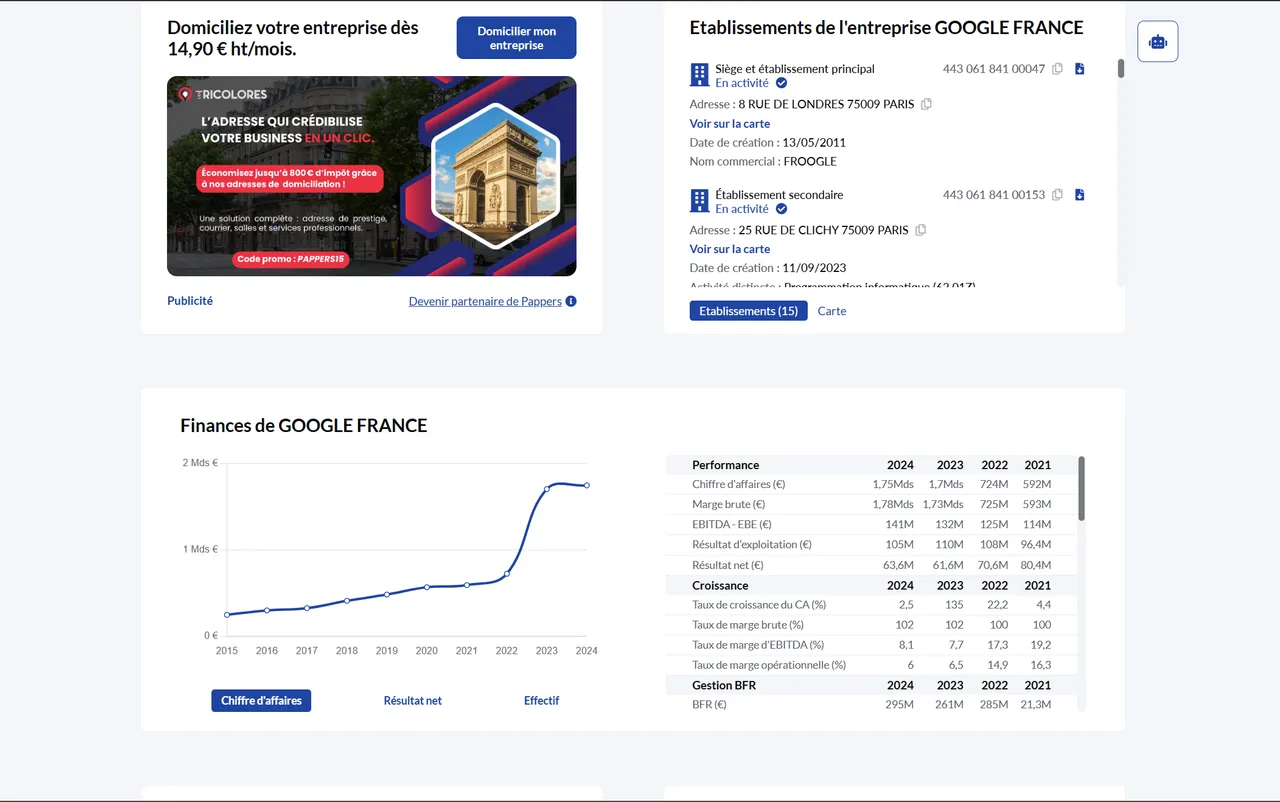The image size is (1280, 802).
Task: Click the 2015 data point on the chart
Action: (227, 615)
